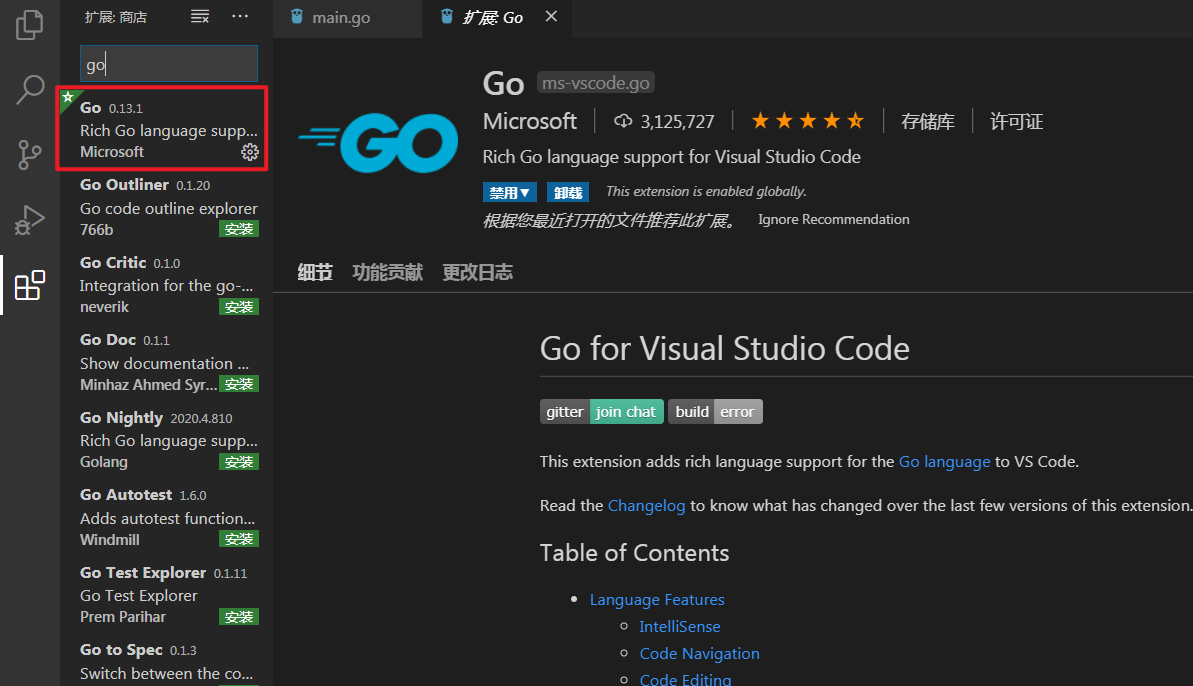Open Source Control view

click(x=30, y=154)
